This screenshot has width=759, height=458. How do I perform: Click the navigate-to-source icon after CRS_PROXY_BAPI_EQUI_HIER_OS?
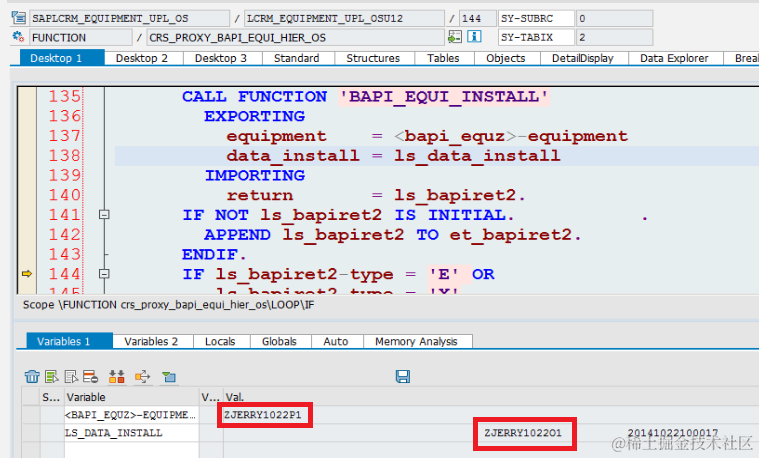(x=455, y=37)
